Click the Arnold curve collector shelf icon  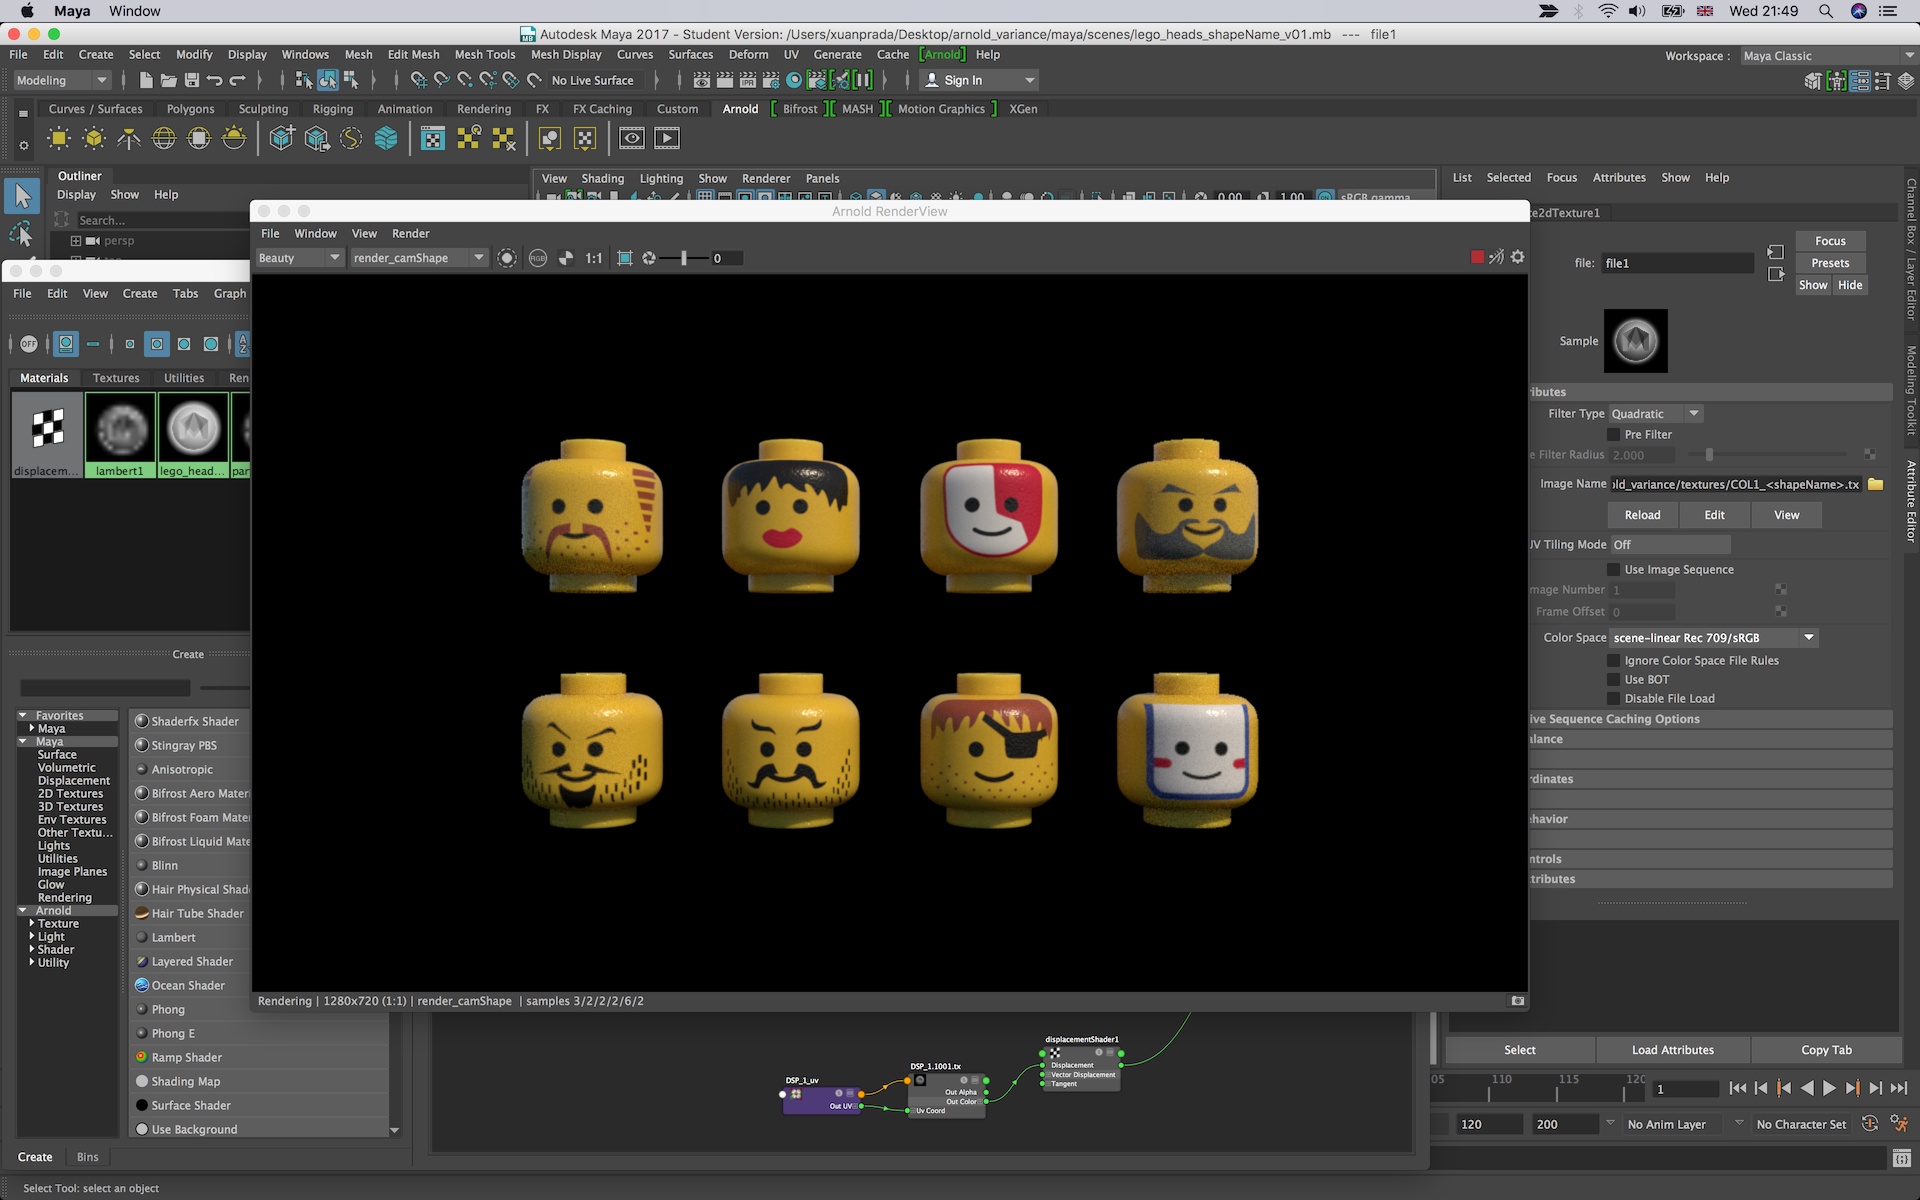tap(351, 138)
